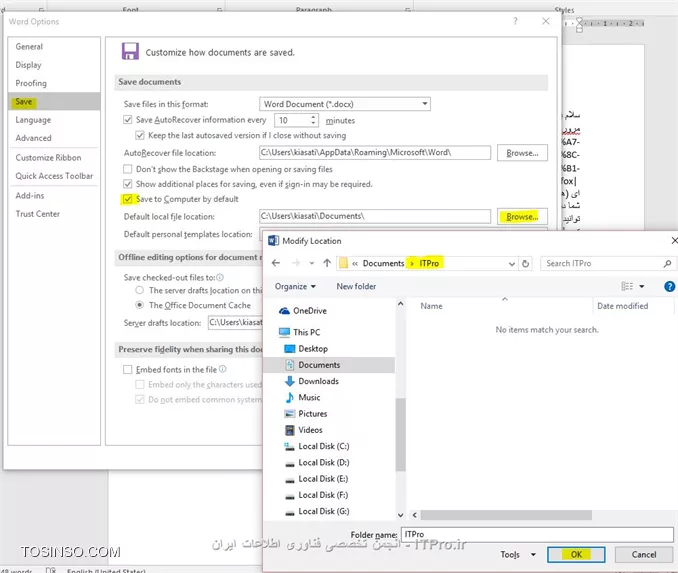Open the Proofing options category
Image resolution: width=678 pixels, height=573 pixels.
(x=31, y=83)
